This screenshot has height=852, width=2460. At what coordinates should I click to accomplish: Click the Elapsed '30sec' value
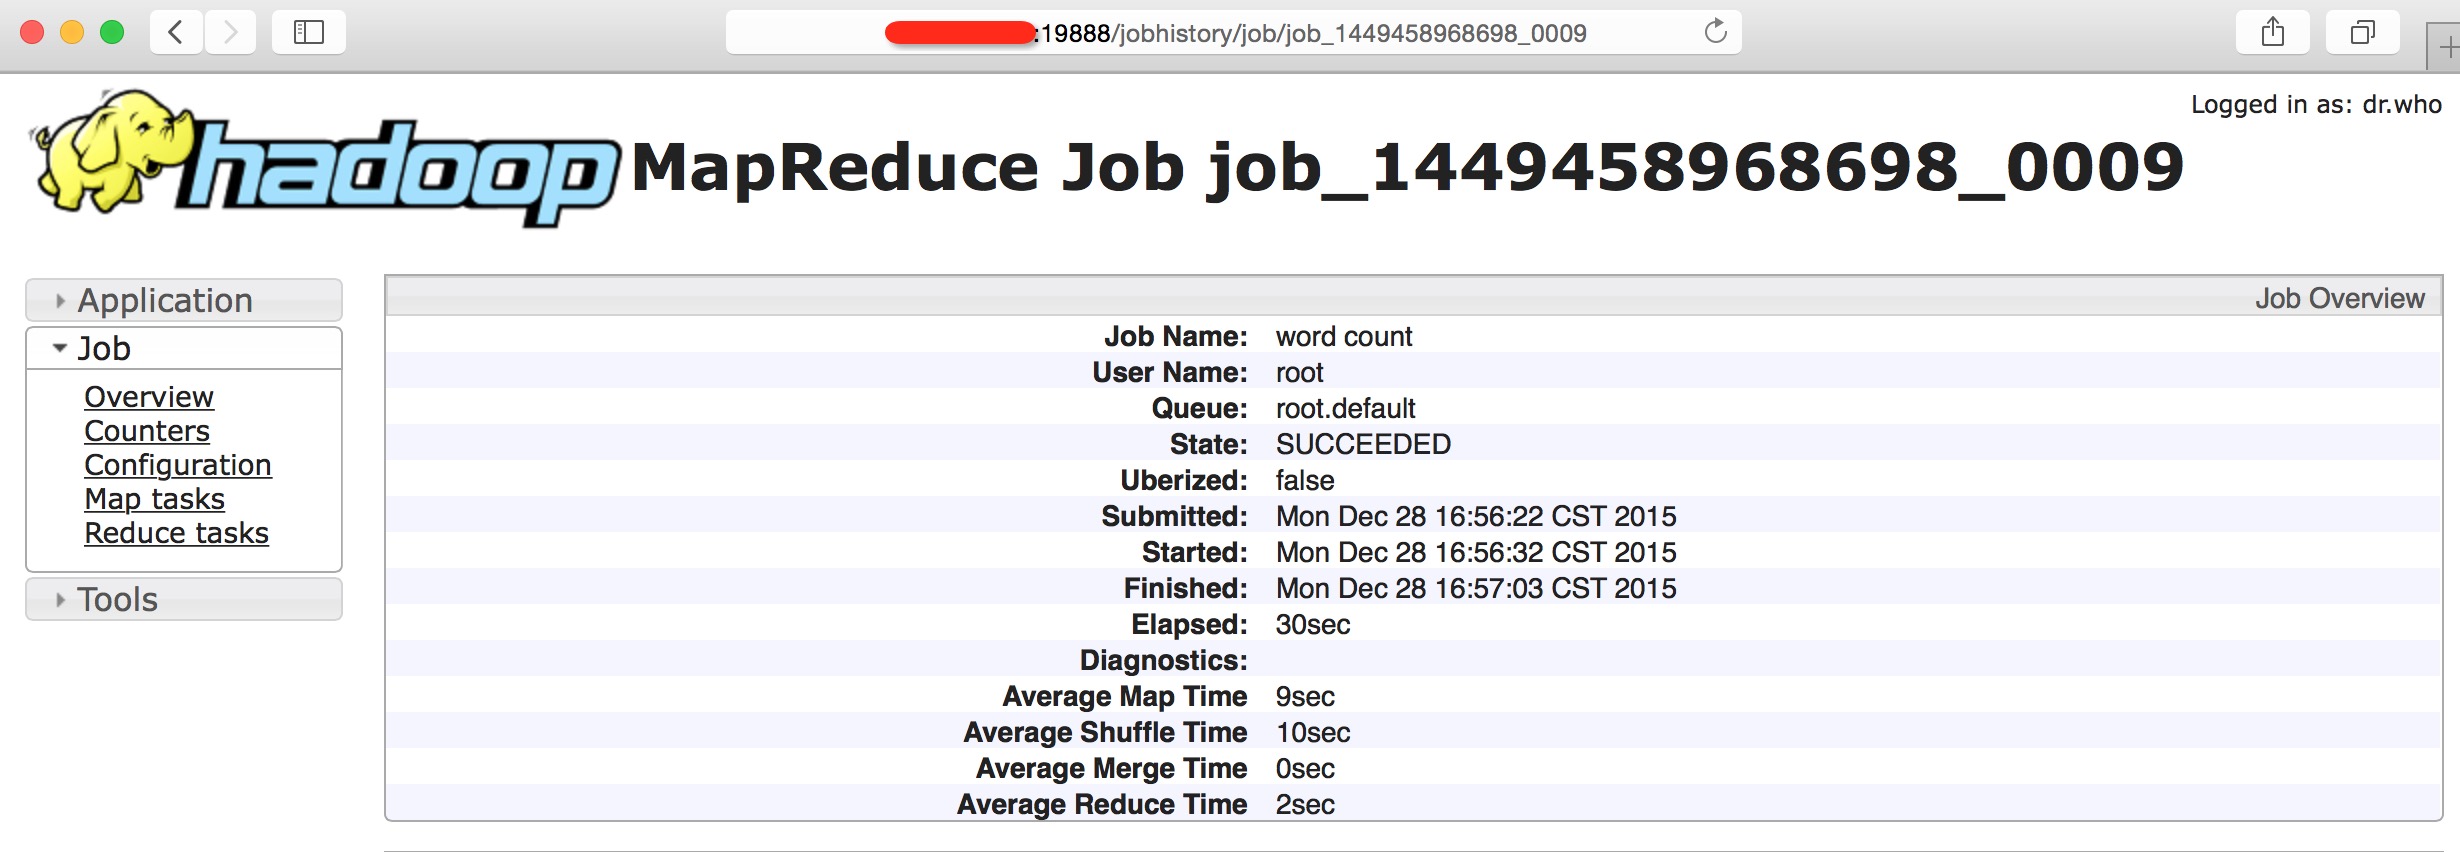[1313, 624]
